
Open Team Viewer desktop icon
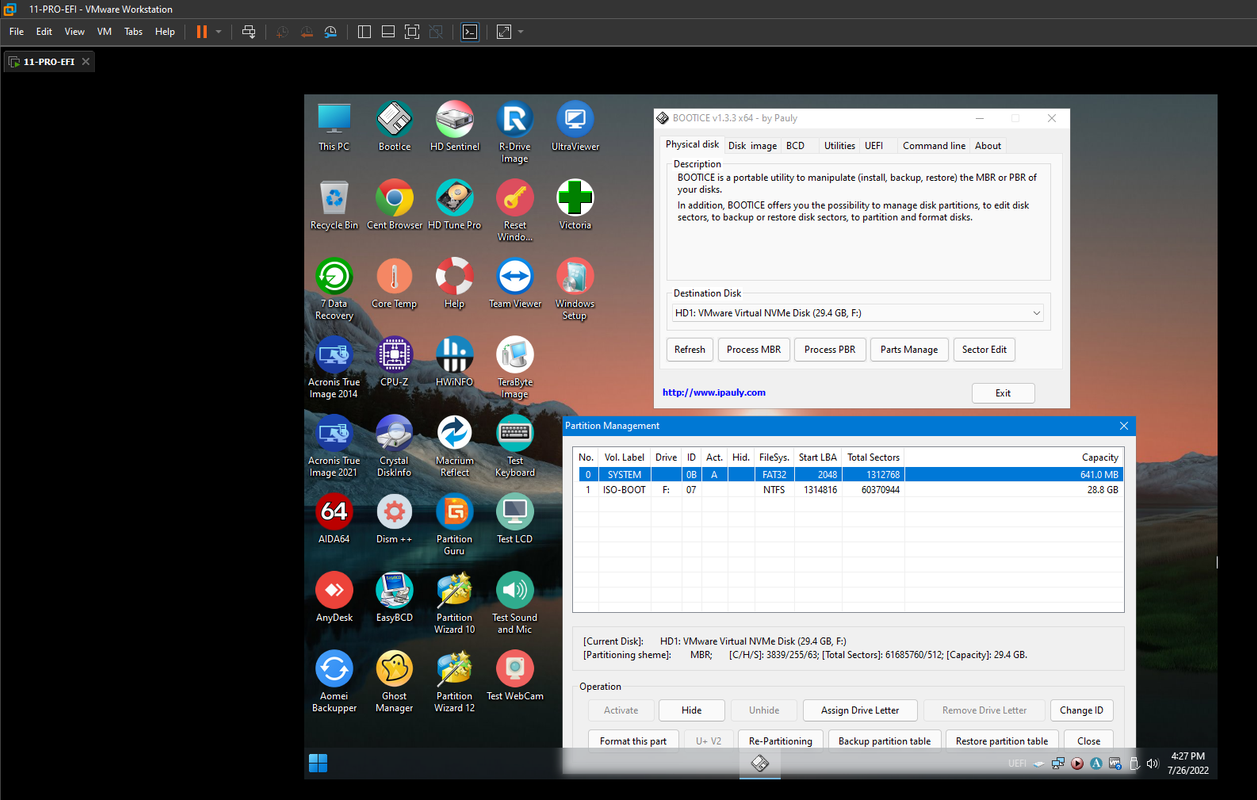515,284
